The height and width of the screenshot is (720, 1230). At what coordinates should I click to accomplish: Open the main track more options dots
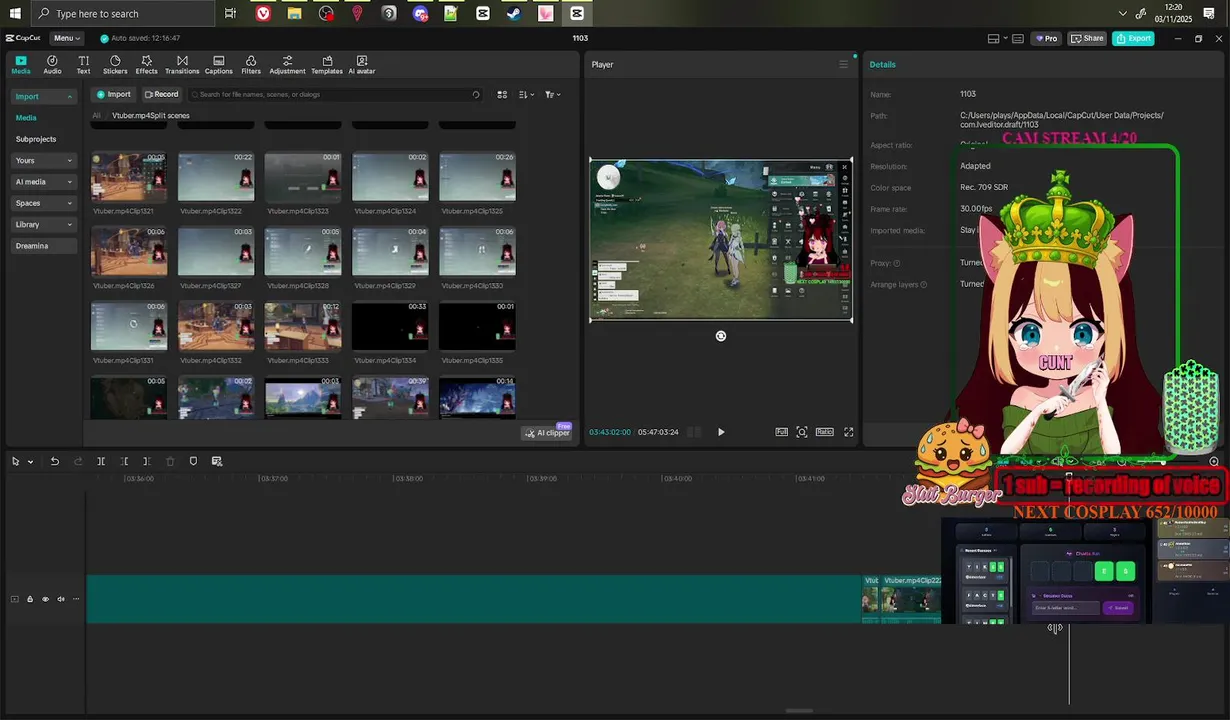point(76,599)
